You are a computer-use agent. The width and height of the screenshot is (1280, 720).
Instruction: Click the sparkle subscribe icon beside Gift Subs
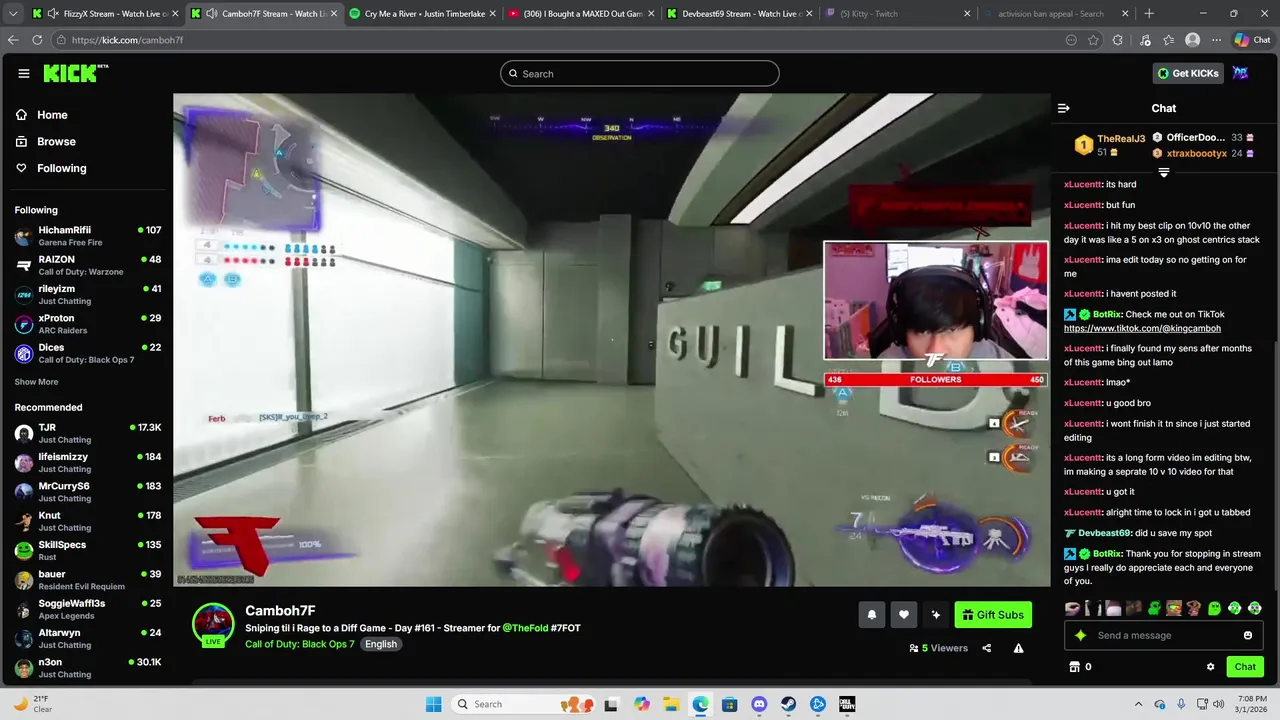pyautogui.click(x=936, y=615)
